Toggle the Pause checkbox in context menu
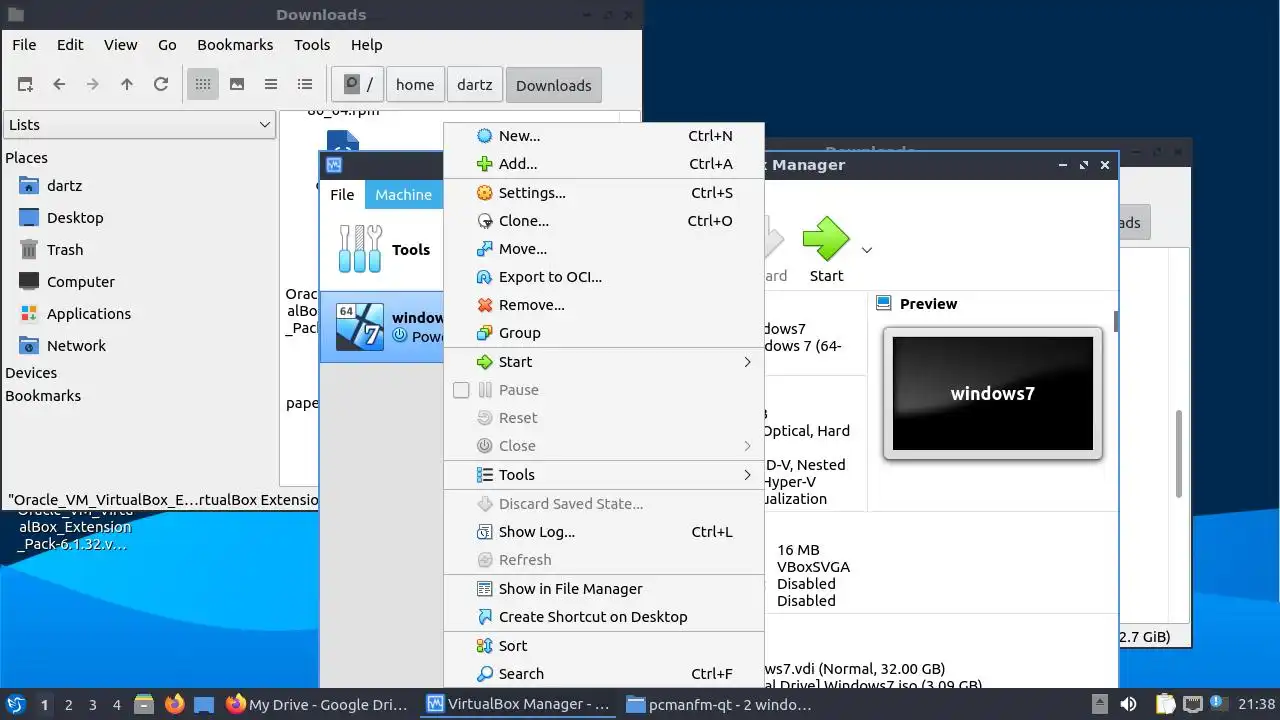 [x=461, y=390]
